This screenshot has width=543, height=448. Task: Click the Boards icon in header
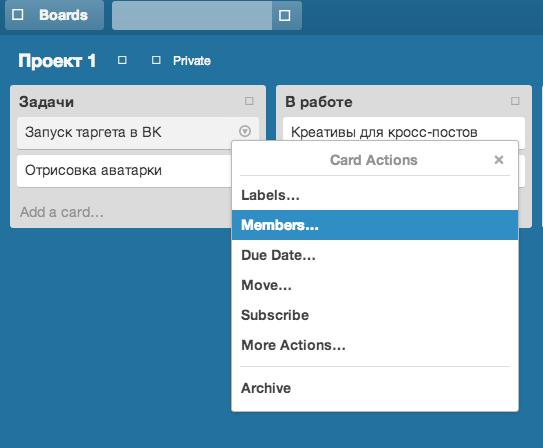(x=18, y=15)
